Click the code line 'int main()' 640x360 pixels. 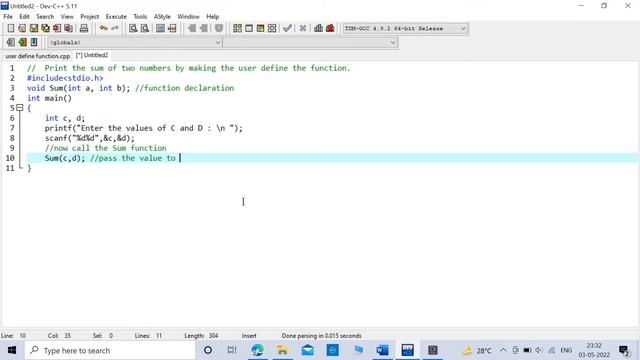click(49, 98)
